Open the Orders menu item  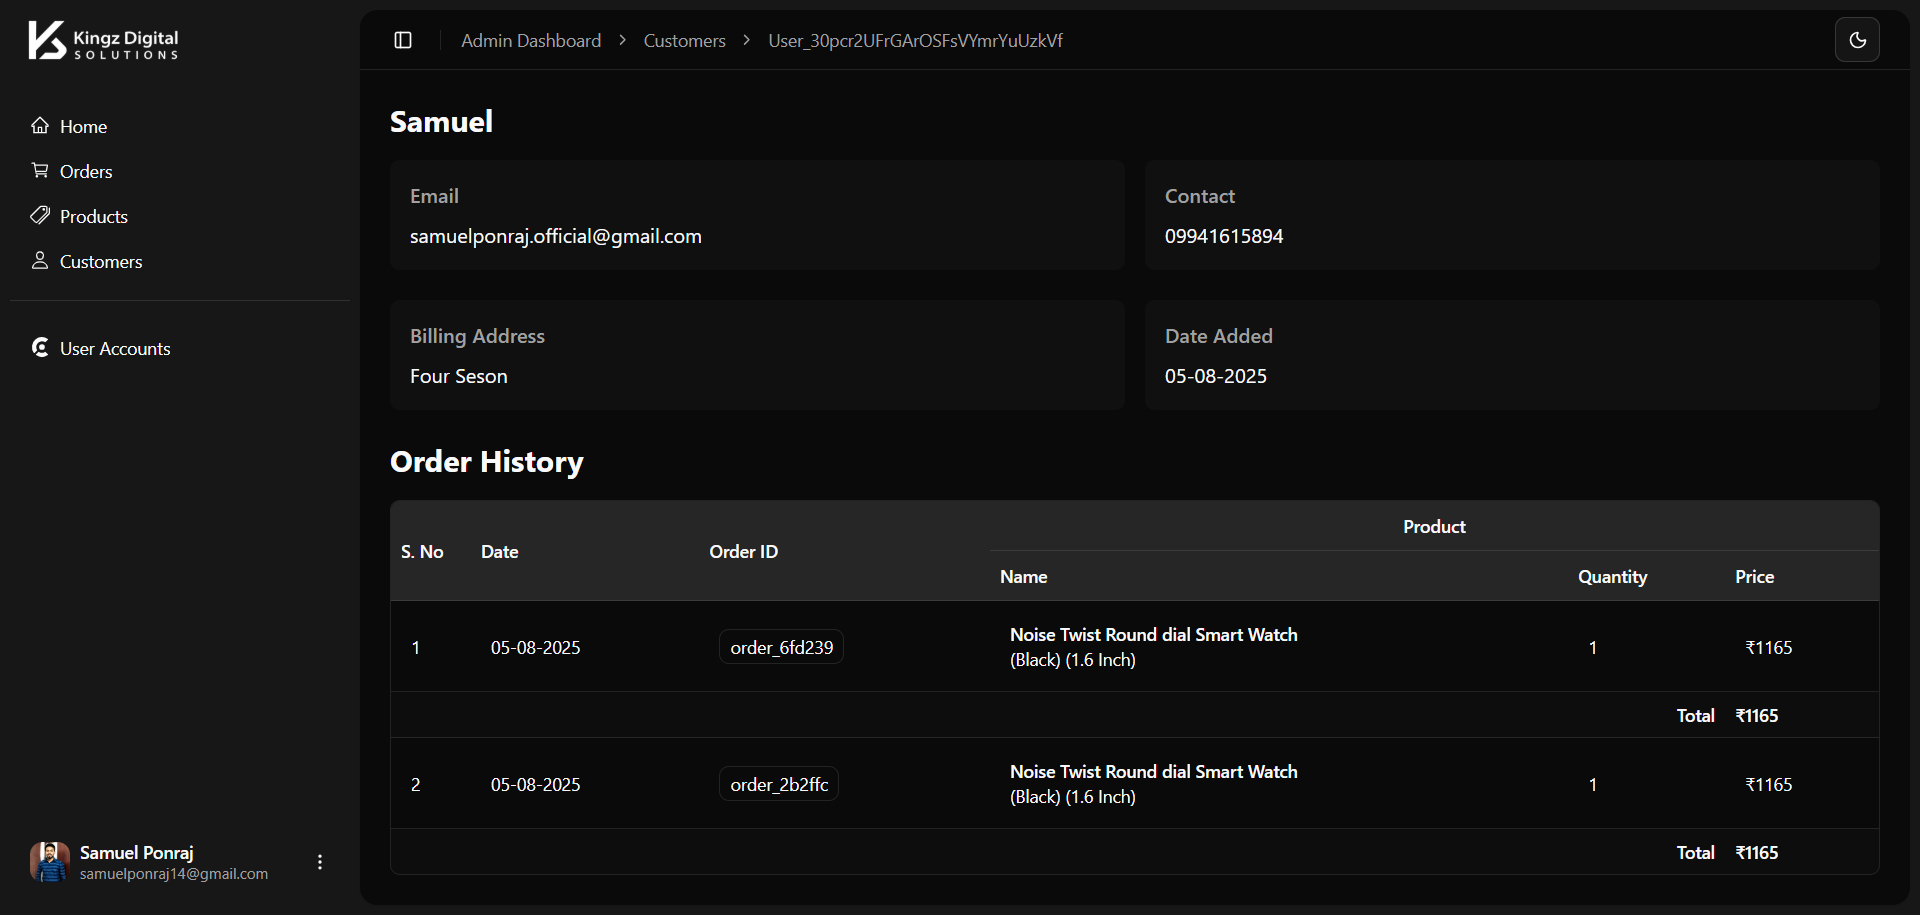pyautogui.click(x=86, y=172)
